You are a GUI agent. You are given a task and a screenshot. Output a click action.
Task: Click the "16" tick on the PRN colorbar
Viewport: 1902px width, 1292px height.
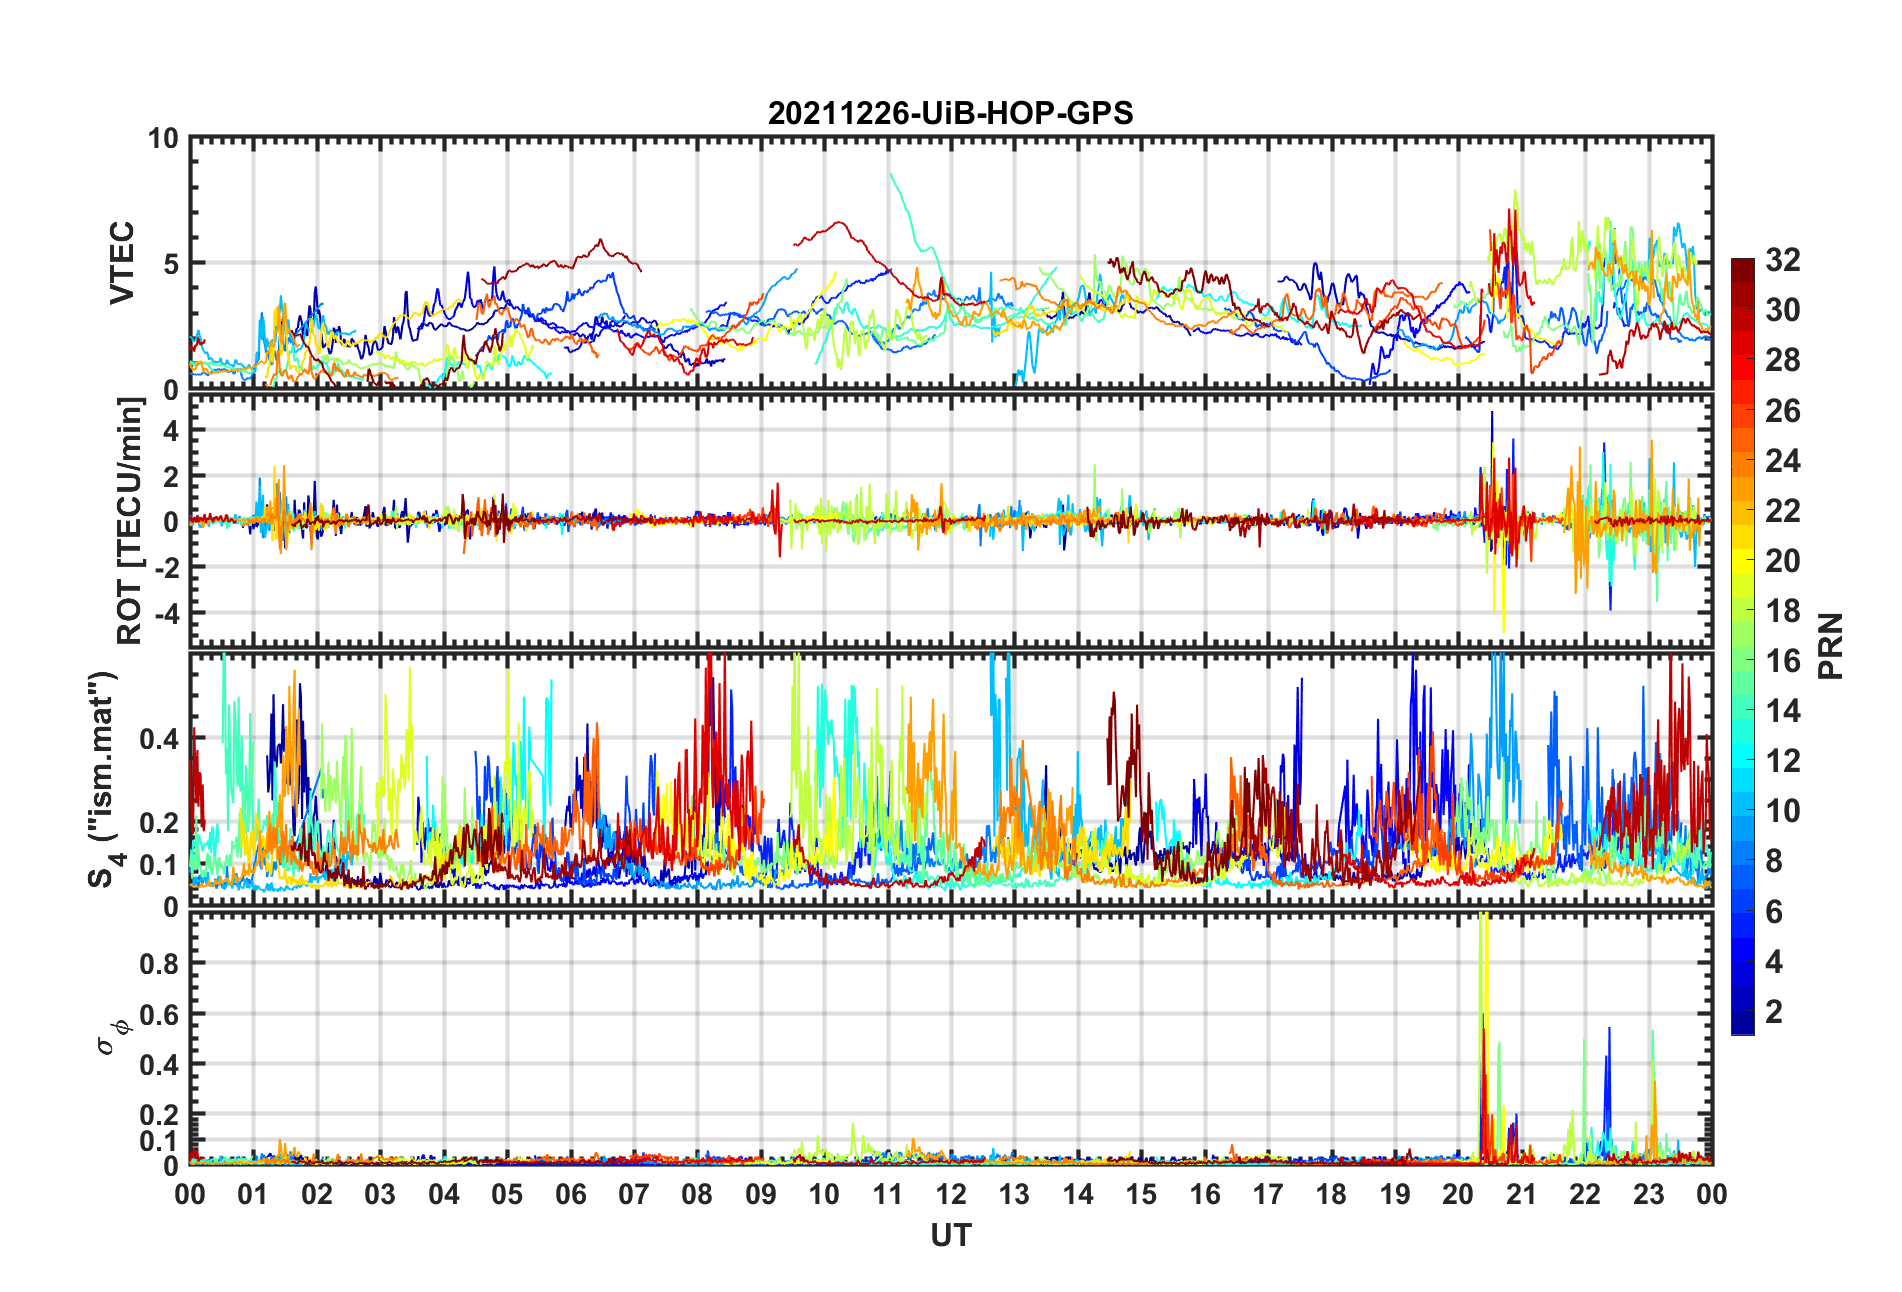click(1782, 661)
